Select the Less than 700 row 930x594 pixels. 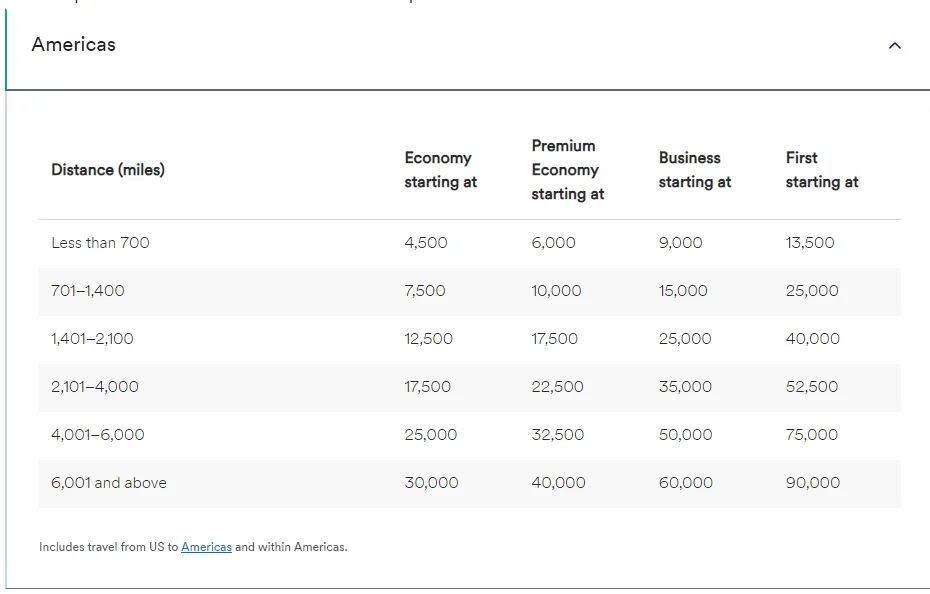pyautogui.click(x=100, y=243)
